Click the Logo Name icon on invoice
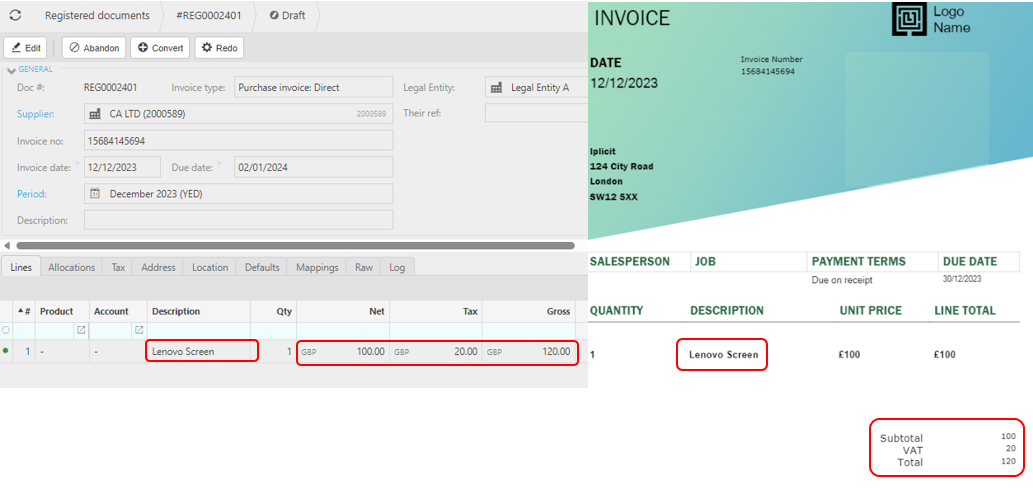Viewport: 1033px width, 488px height. tap(909, 19)
